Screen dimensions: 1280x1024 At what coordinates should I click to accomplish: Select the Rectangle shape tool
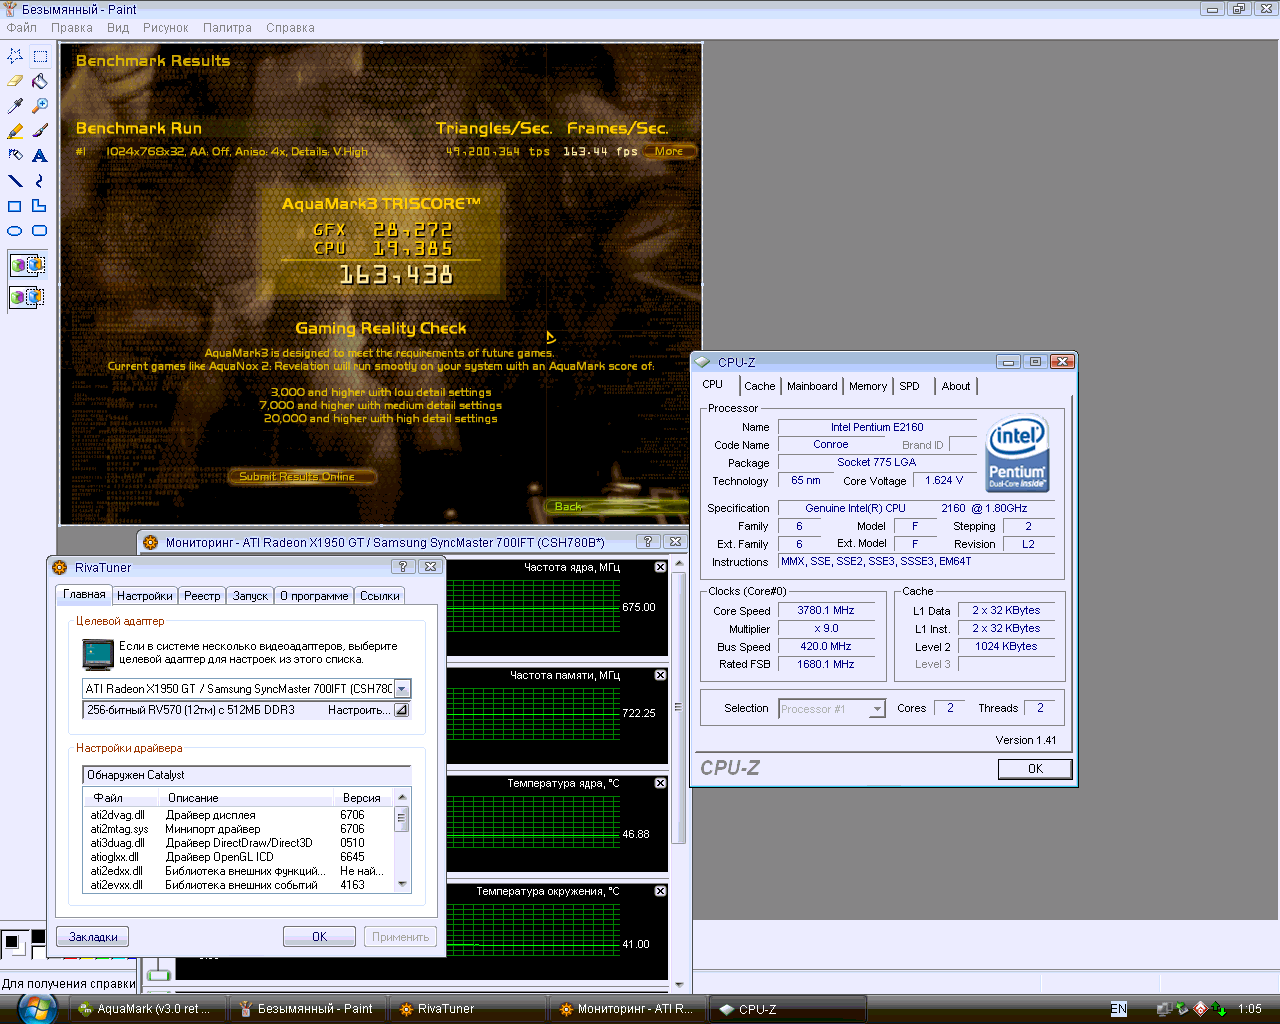[x=15, y=206]
